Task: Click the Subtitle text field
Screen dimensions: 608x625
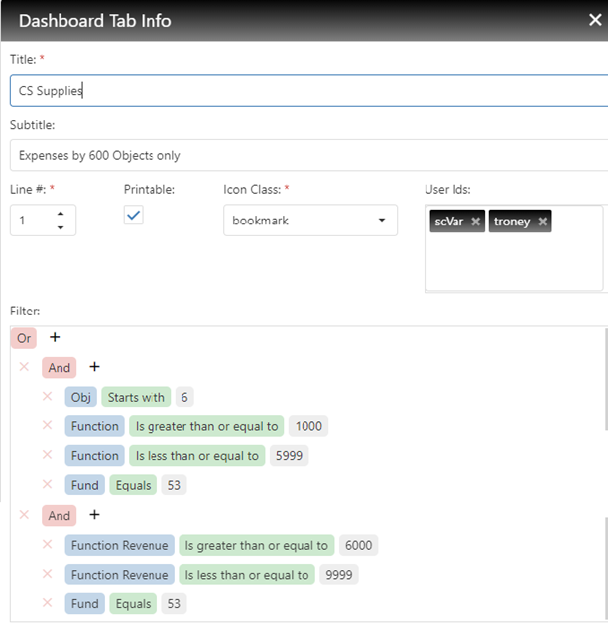Action: pyautogui.click(x=308, y=155)
